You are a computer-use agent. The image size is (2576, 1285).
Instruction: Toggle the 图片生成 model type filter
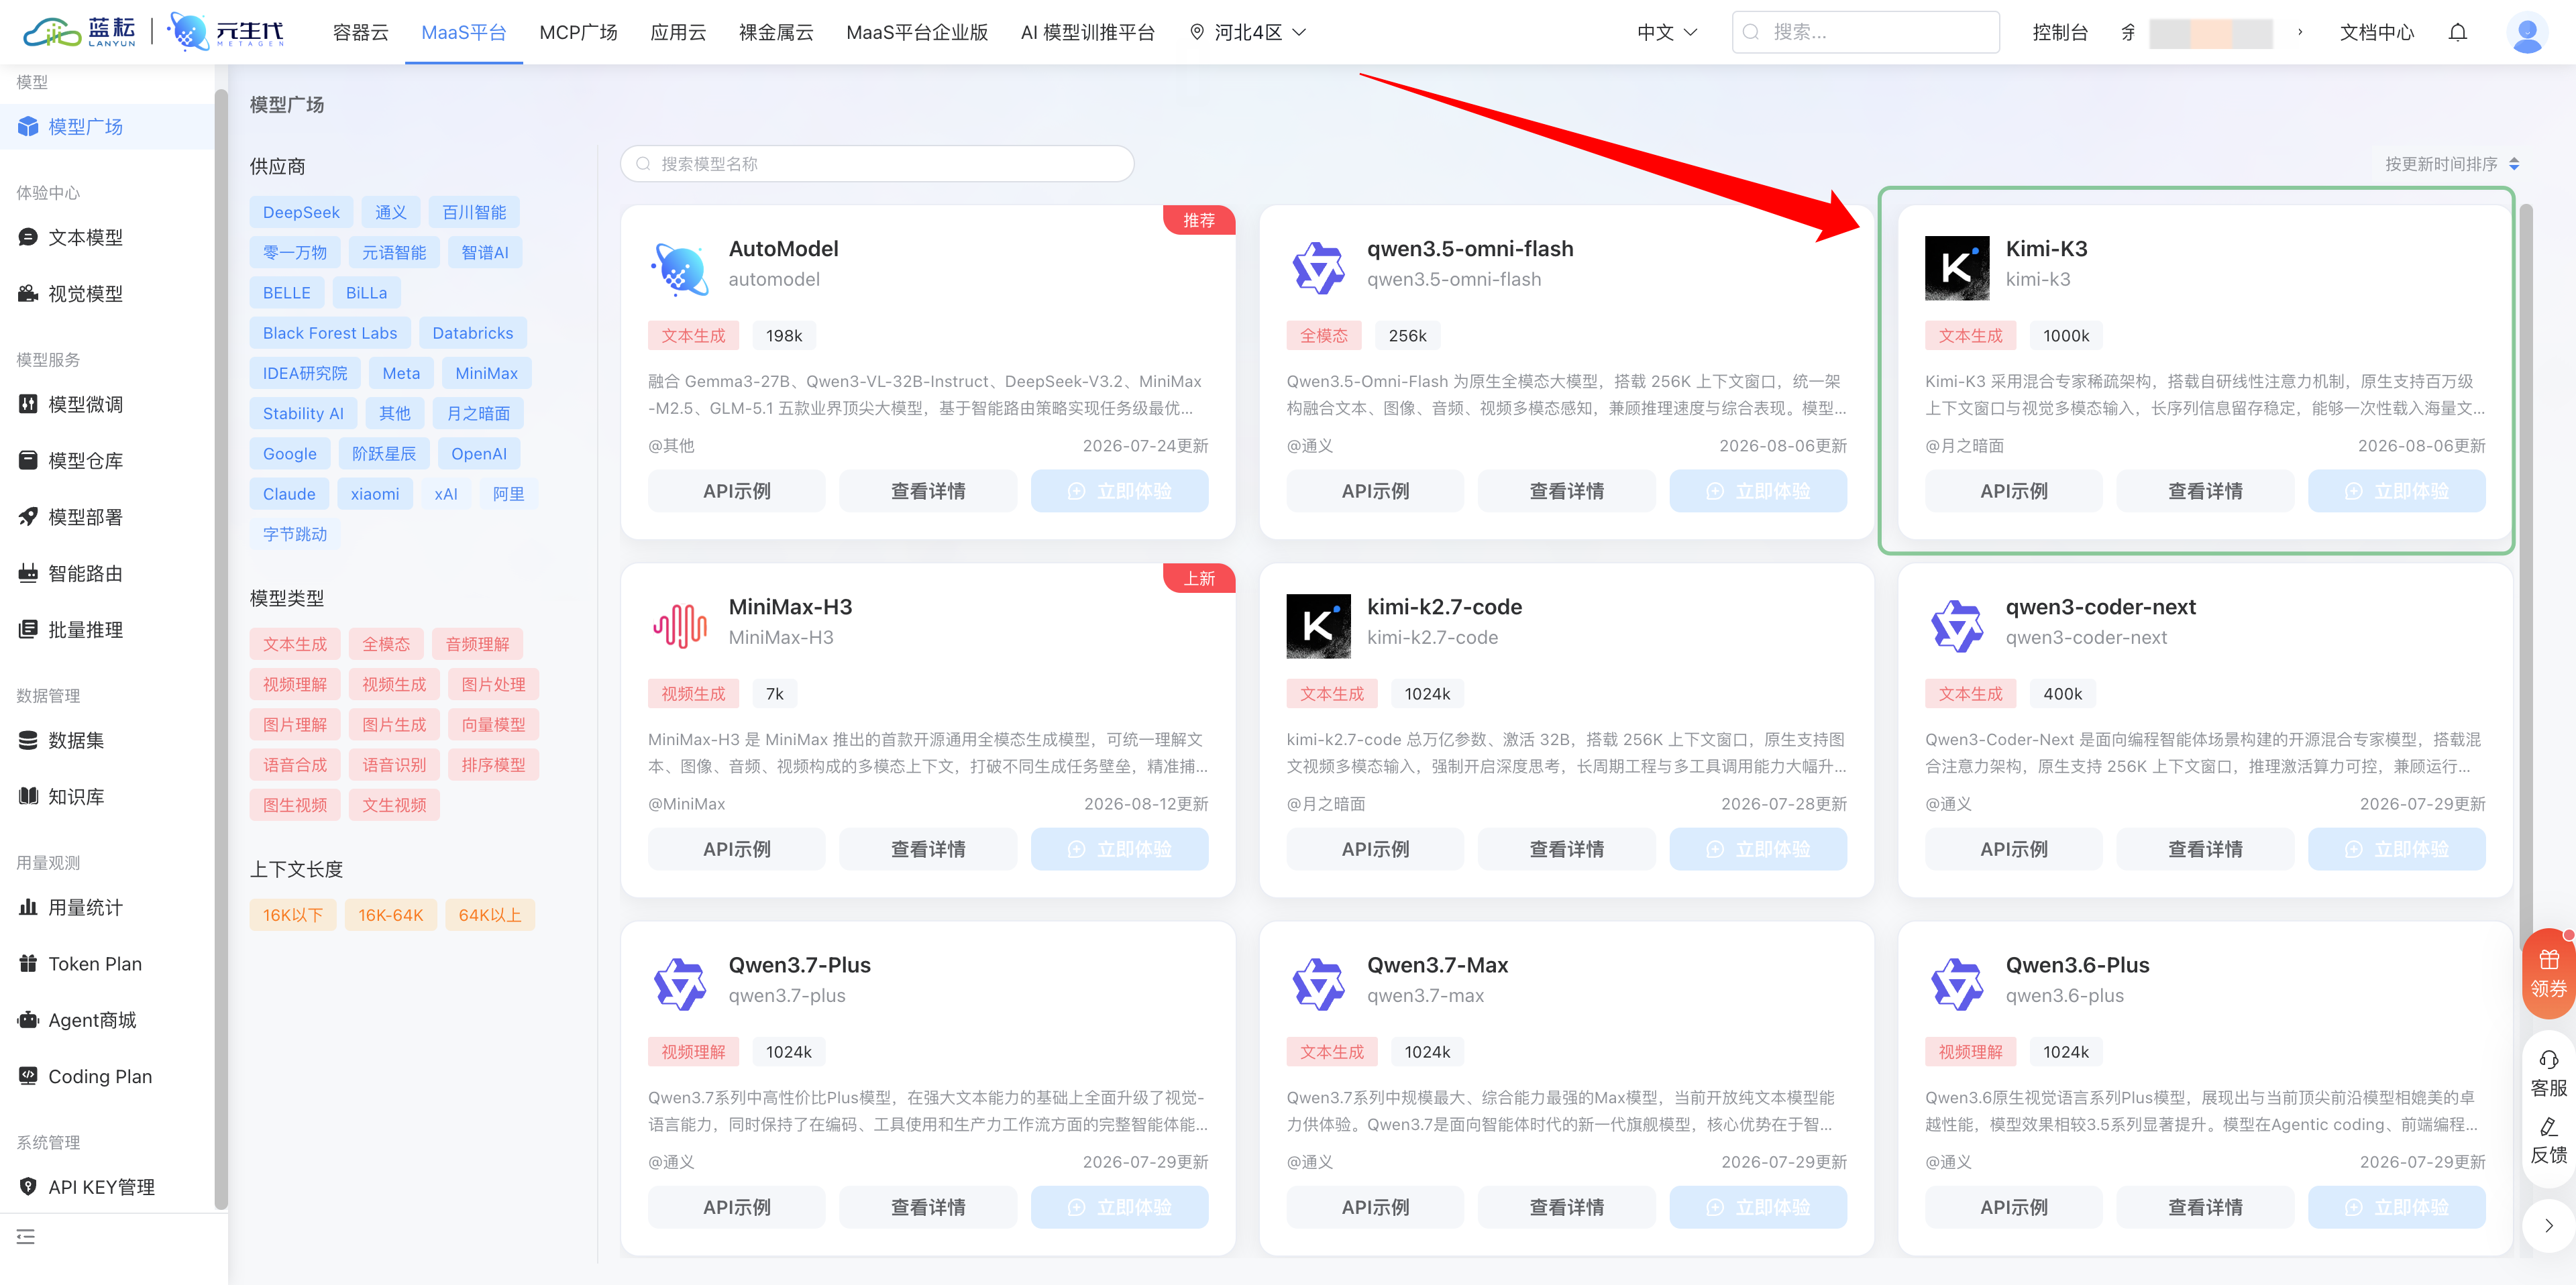point(394,724)
